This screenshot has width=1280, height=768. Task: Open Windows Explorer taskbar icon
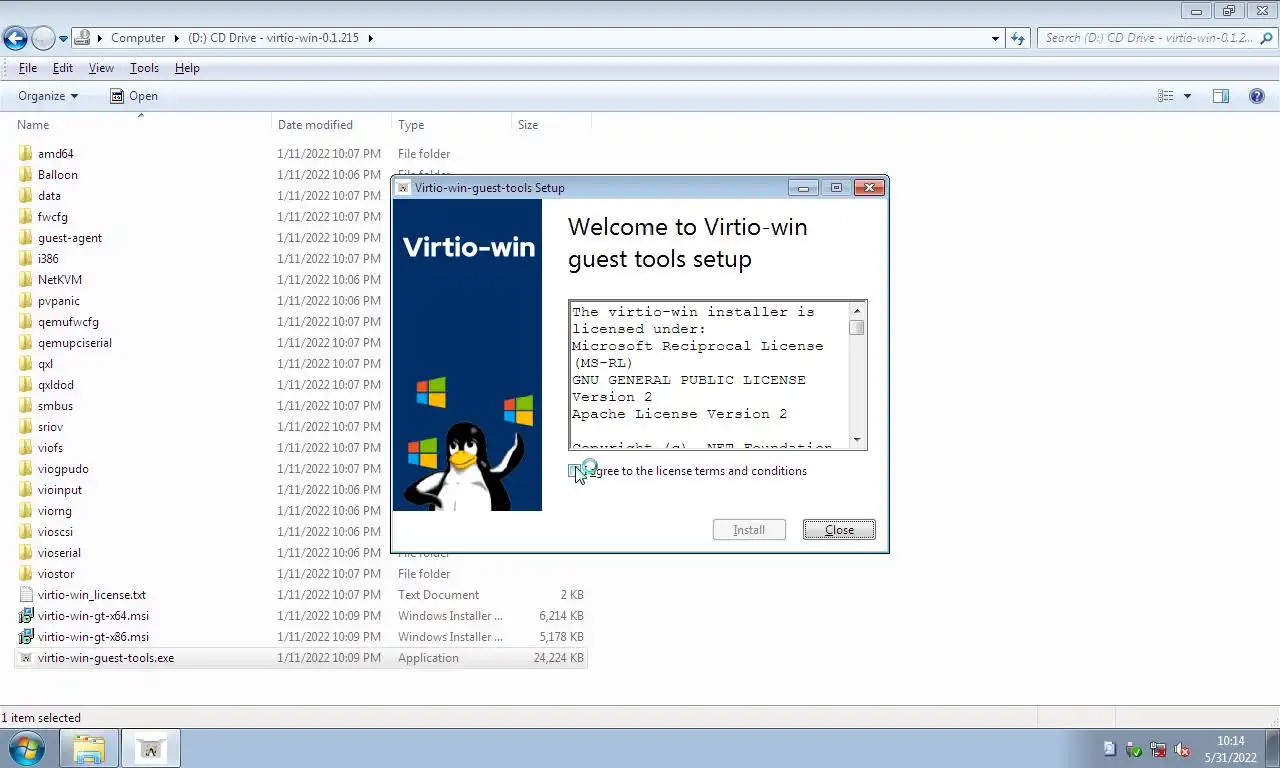[x=89, y=749]
